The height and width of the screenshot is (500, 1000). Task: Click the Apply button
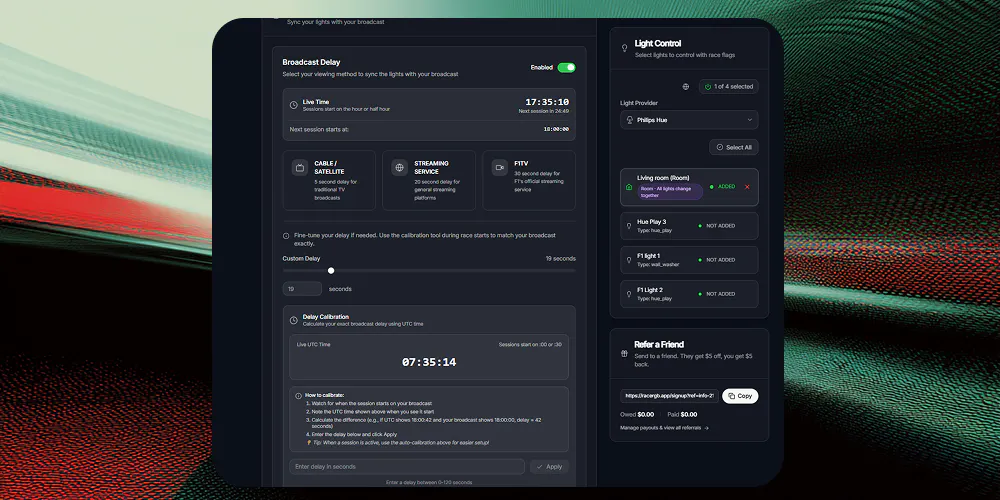point(549,467)
